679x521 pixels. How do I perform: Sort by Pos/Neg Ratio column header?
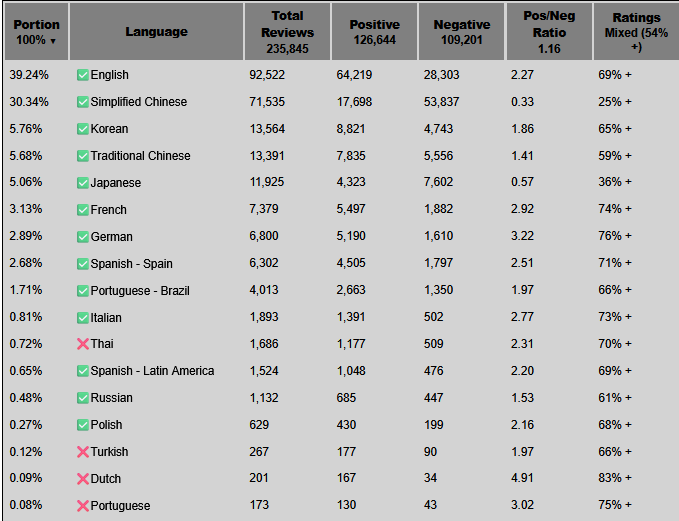549,32
